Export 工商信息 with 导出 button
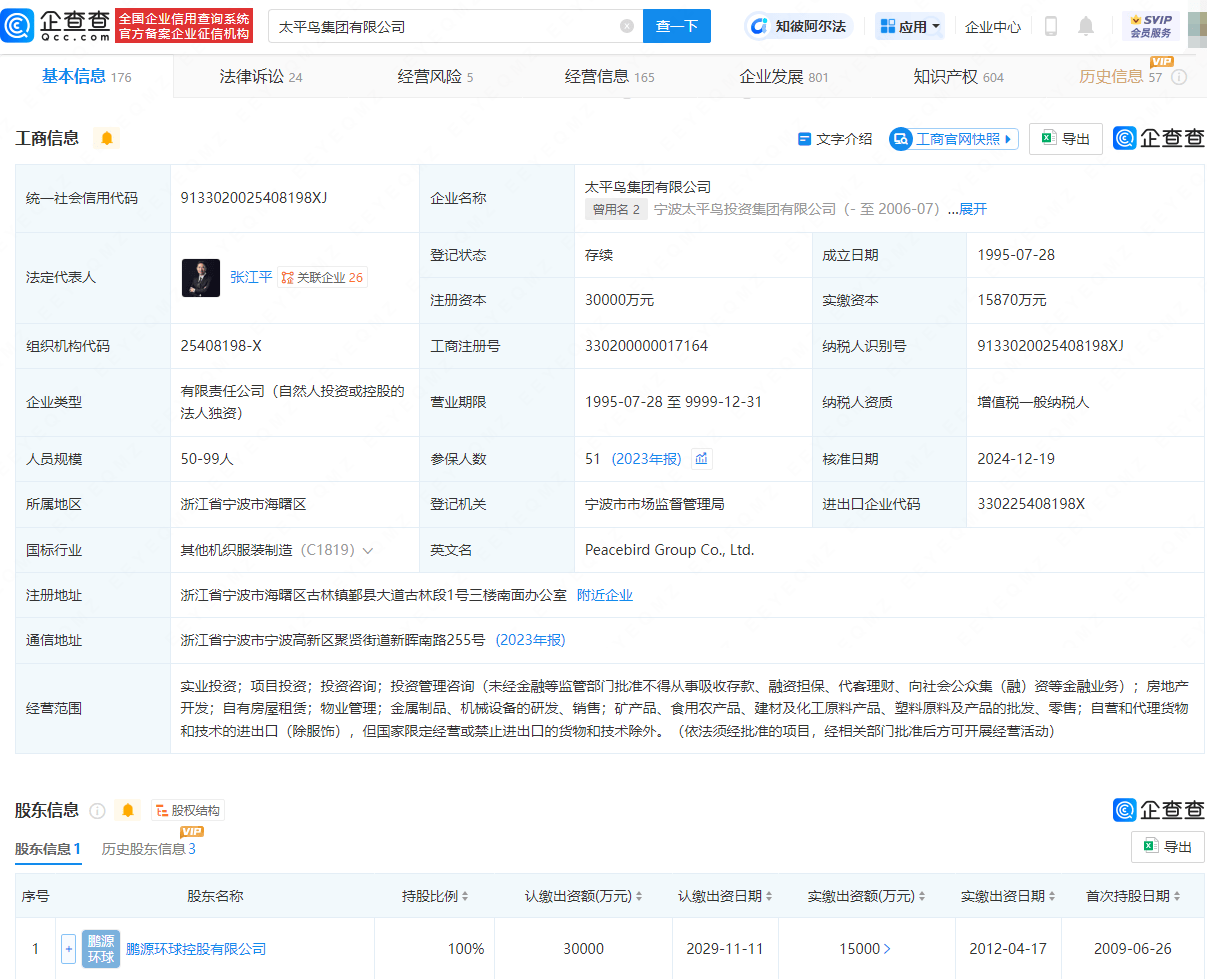The width and height of the screenshot is (1207, 979). [x=1066, y=139]
